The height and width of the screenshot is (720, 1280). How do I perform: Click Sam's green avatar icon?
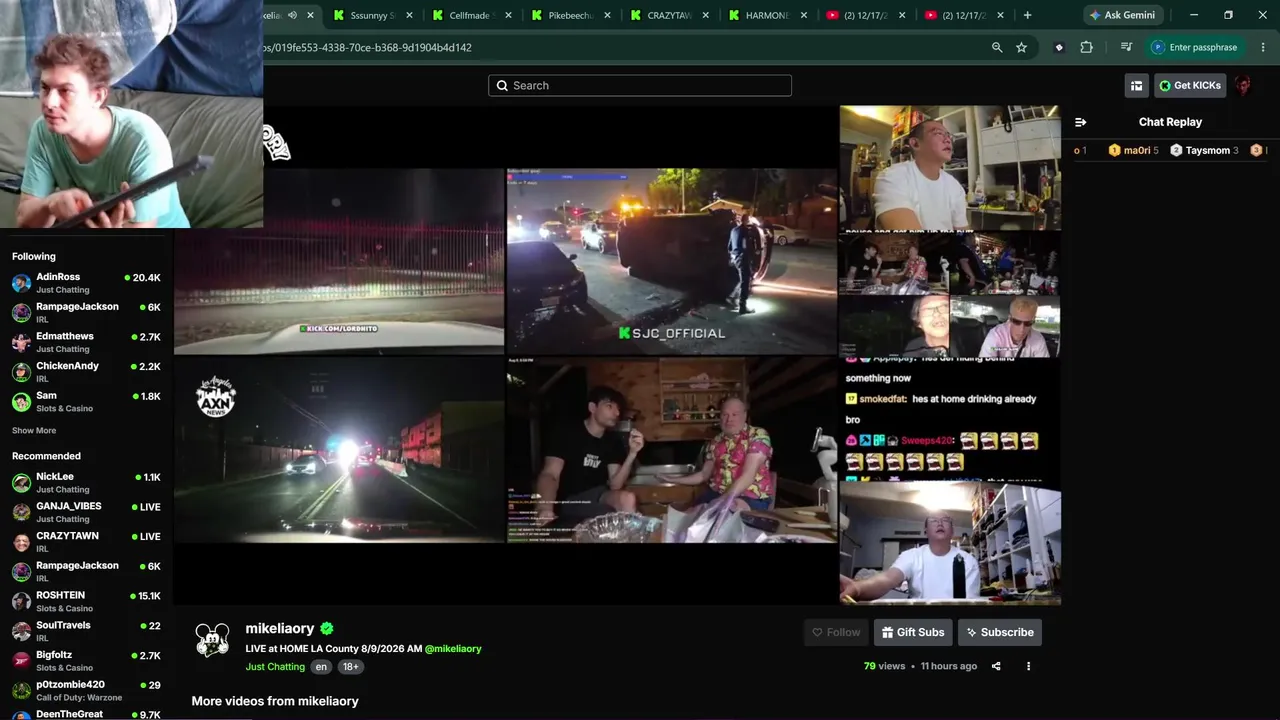[x=21, y=402]
